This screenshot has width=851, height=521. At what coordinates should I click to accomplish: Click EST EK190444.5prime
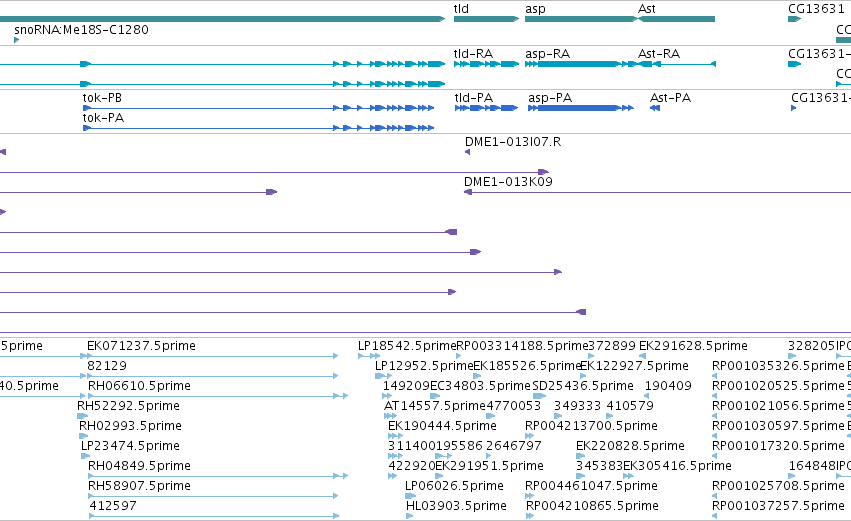point(442,426)
